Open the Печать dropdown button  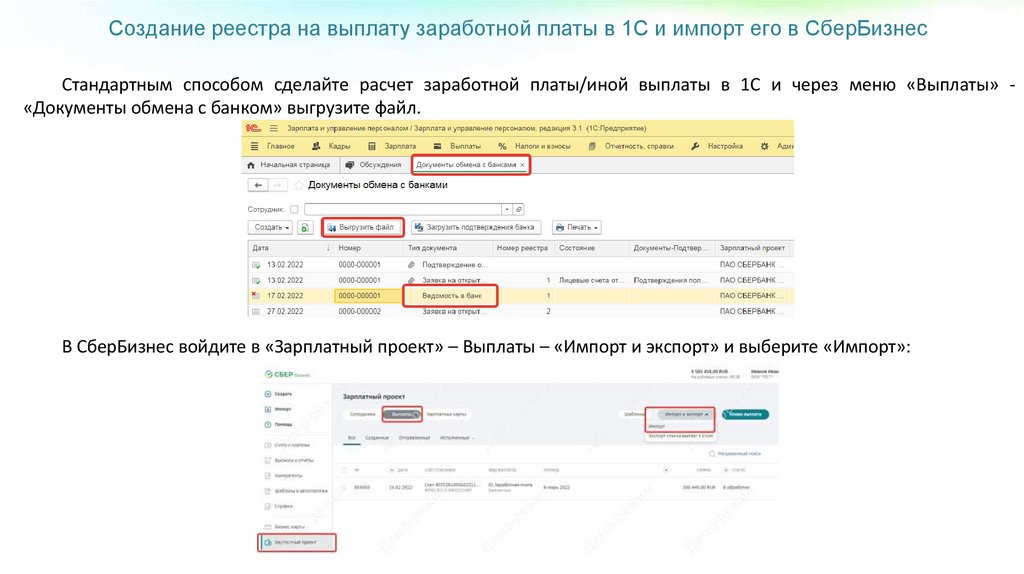point(577,227)
